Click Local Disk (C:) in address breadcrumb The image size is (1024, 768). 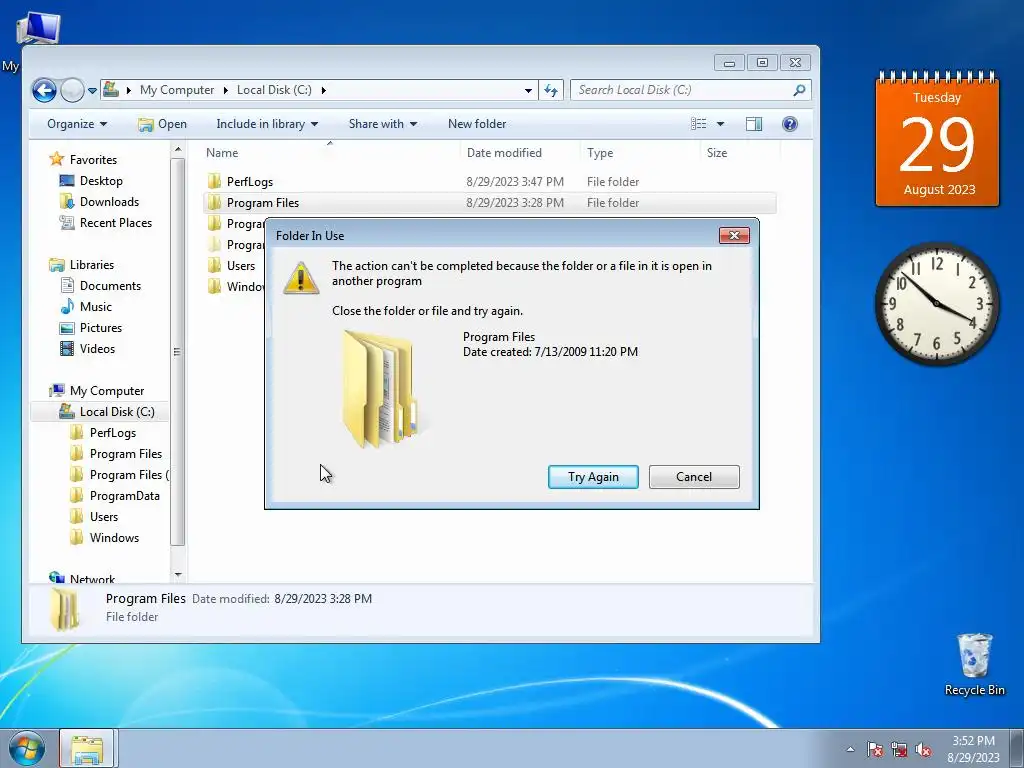tap(274, 90)
